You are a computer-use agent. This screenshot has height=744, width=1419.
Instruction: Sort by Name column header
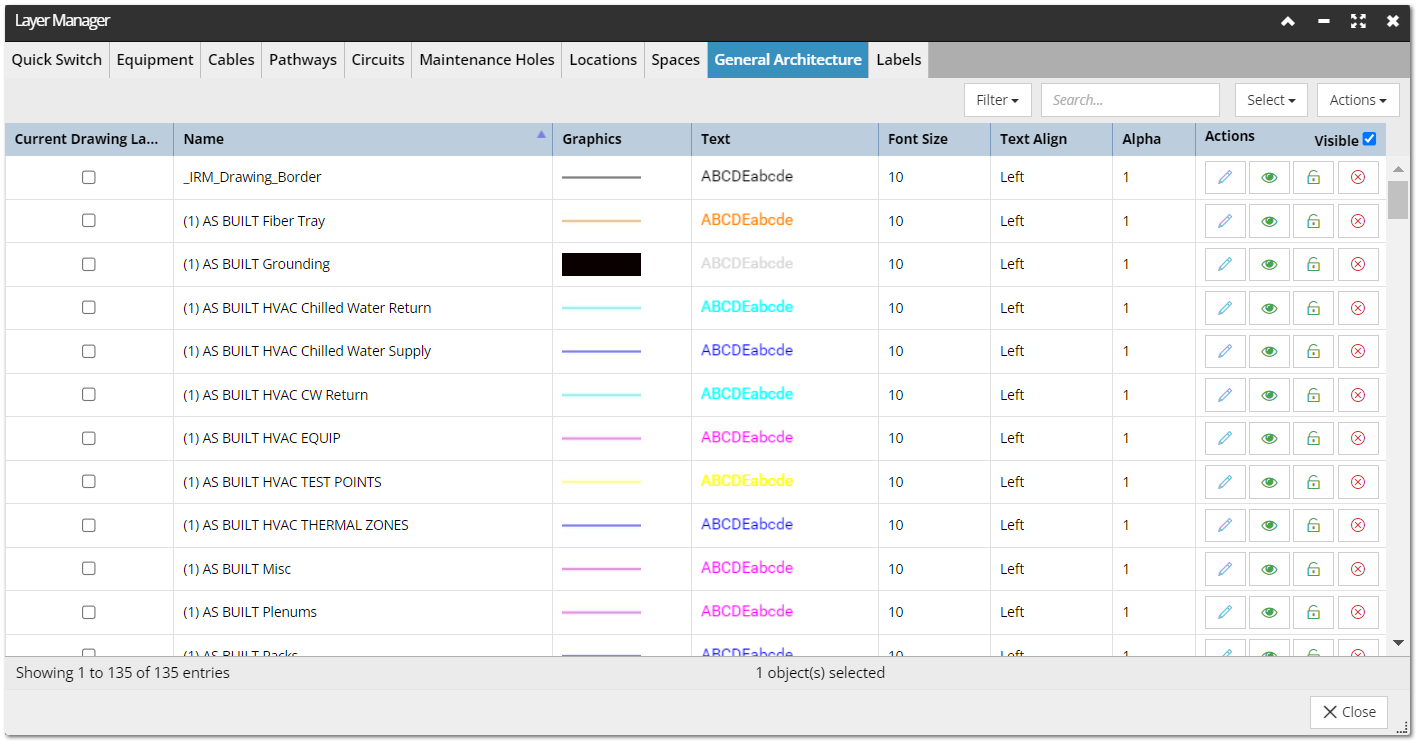point(363,139)
